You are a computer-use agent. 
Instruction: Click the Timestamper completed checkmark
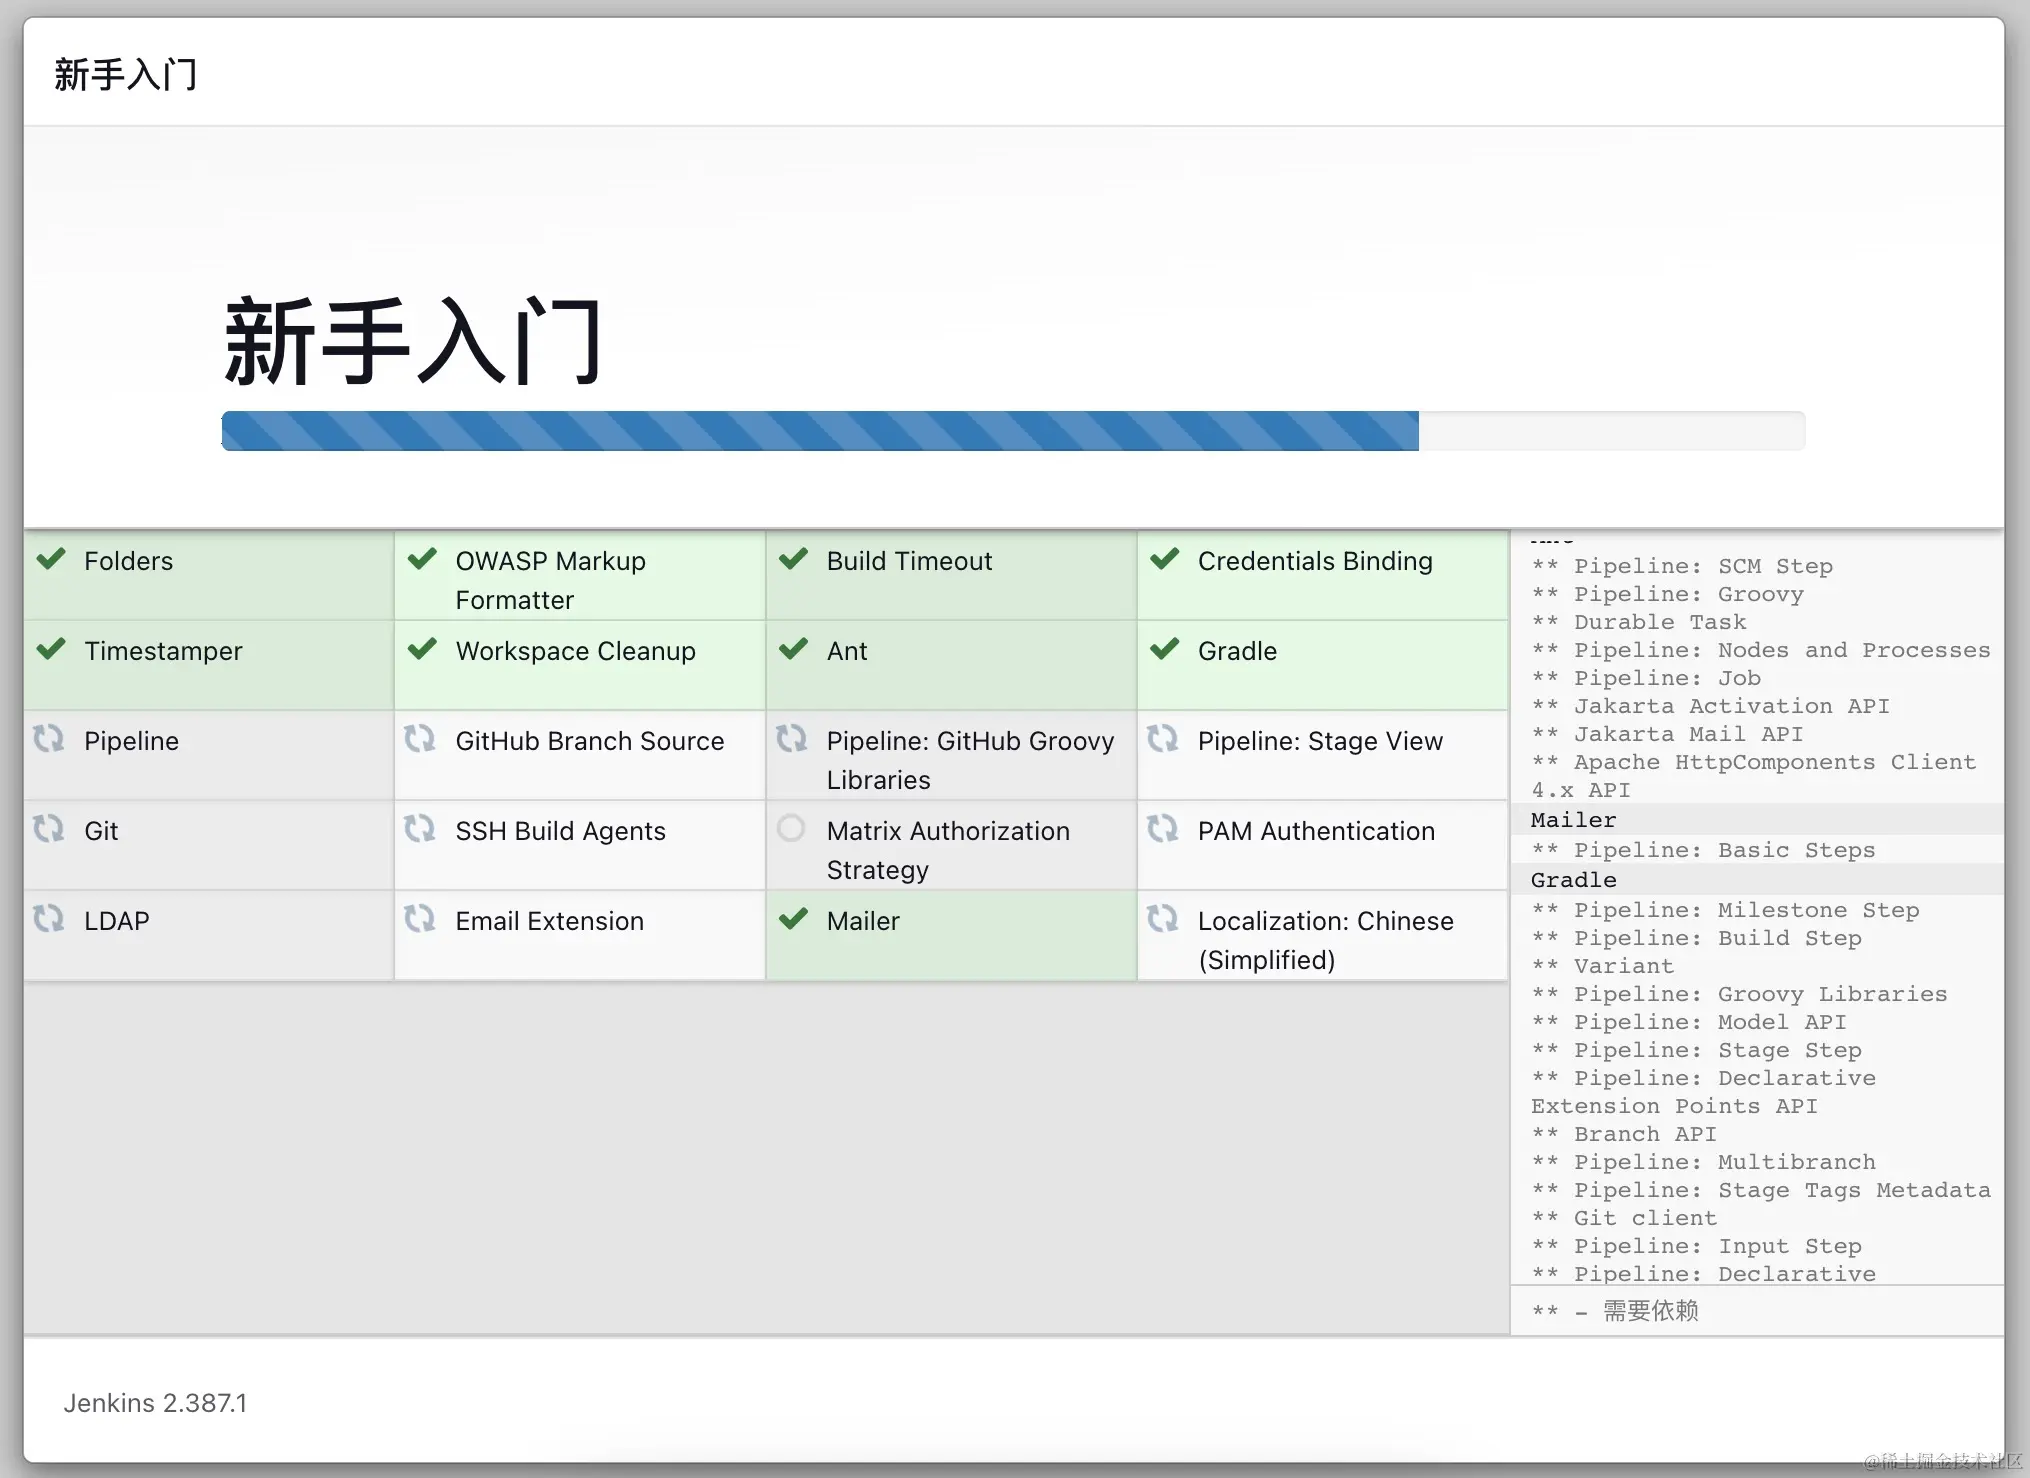51,649
